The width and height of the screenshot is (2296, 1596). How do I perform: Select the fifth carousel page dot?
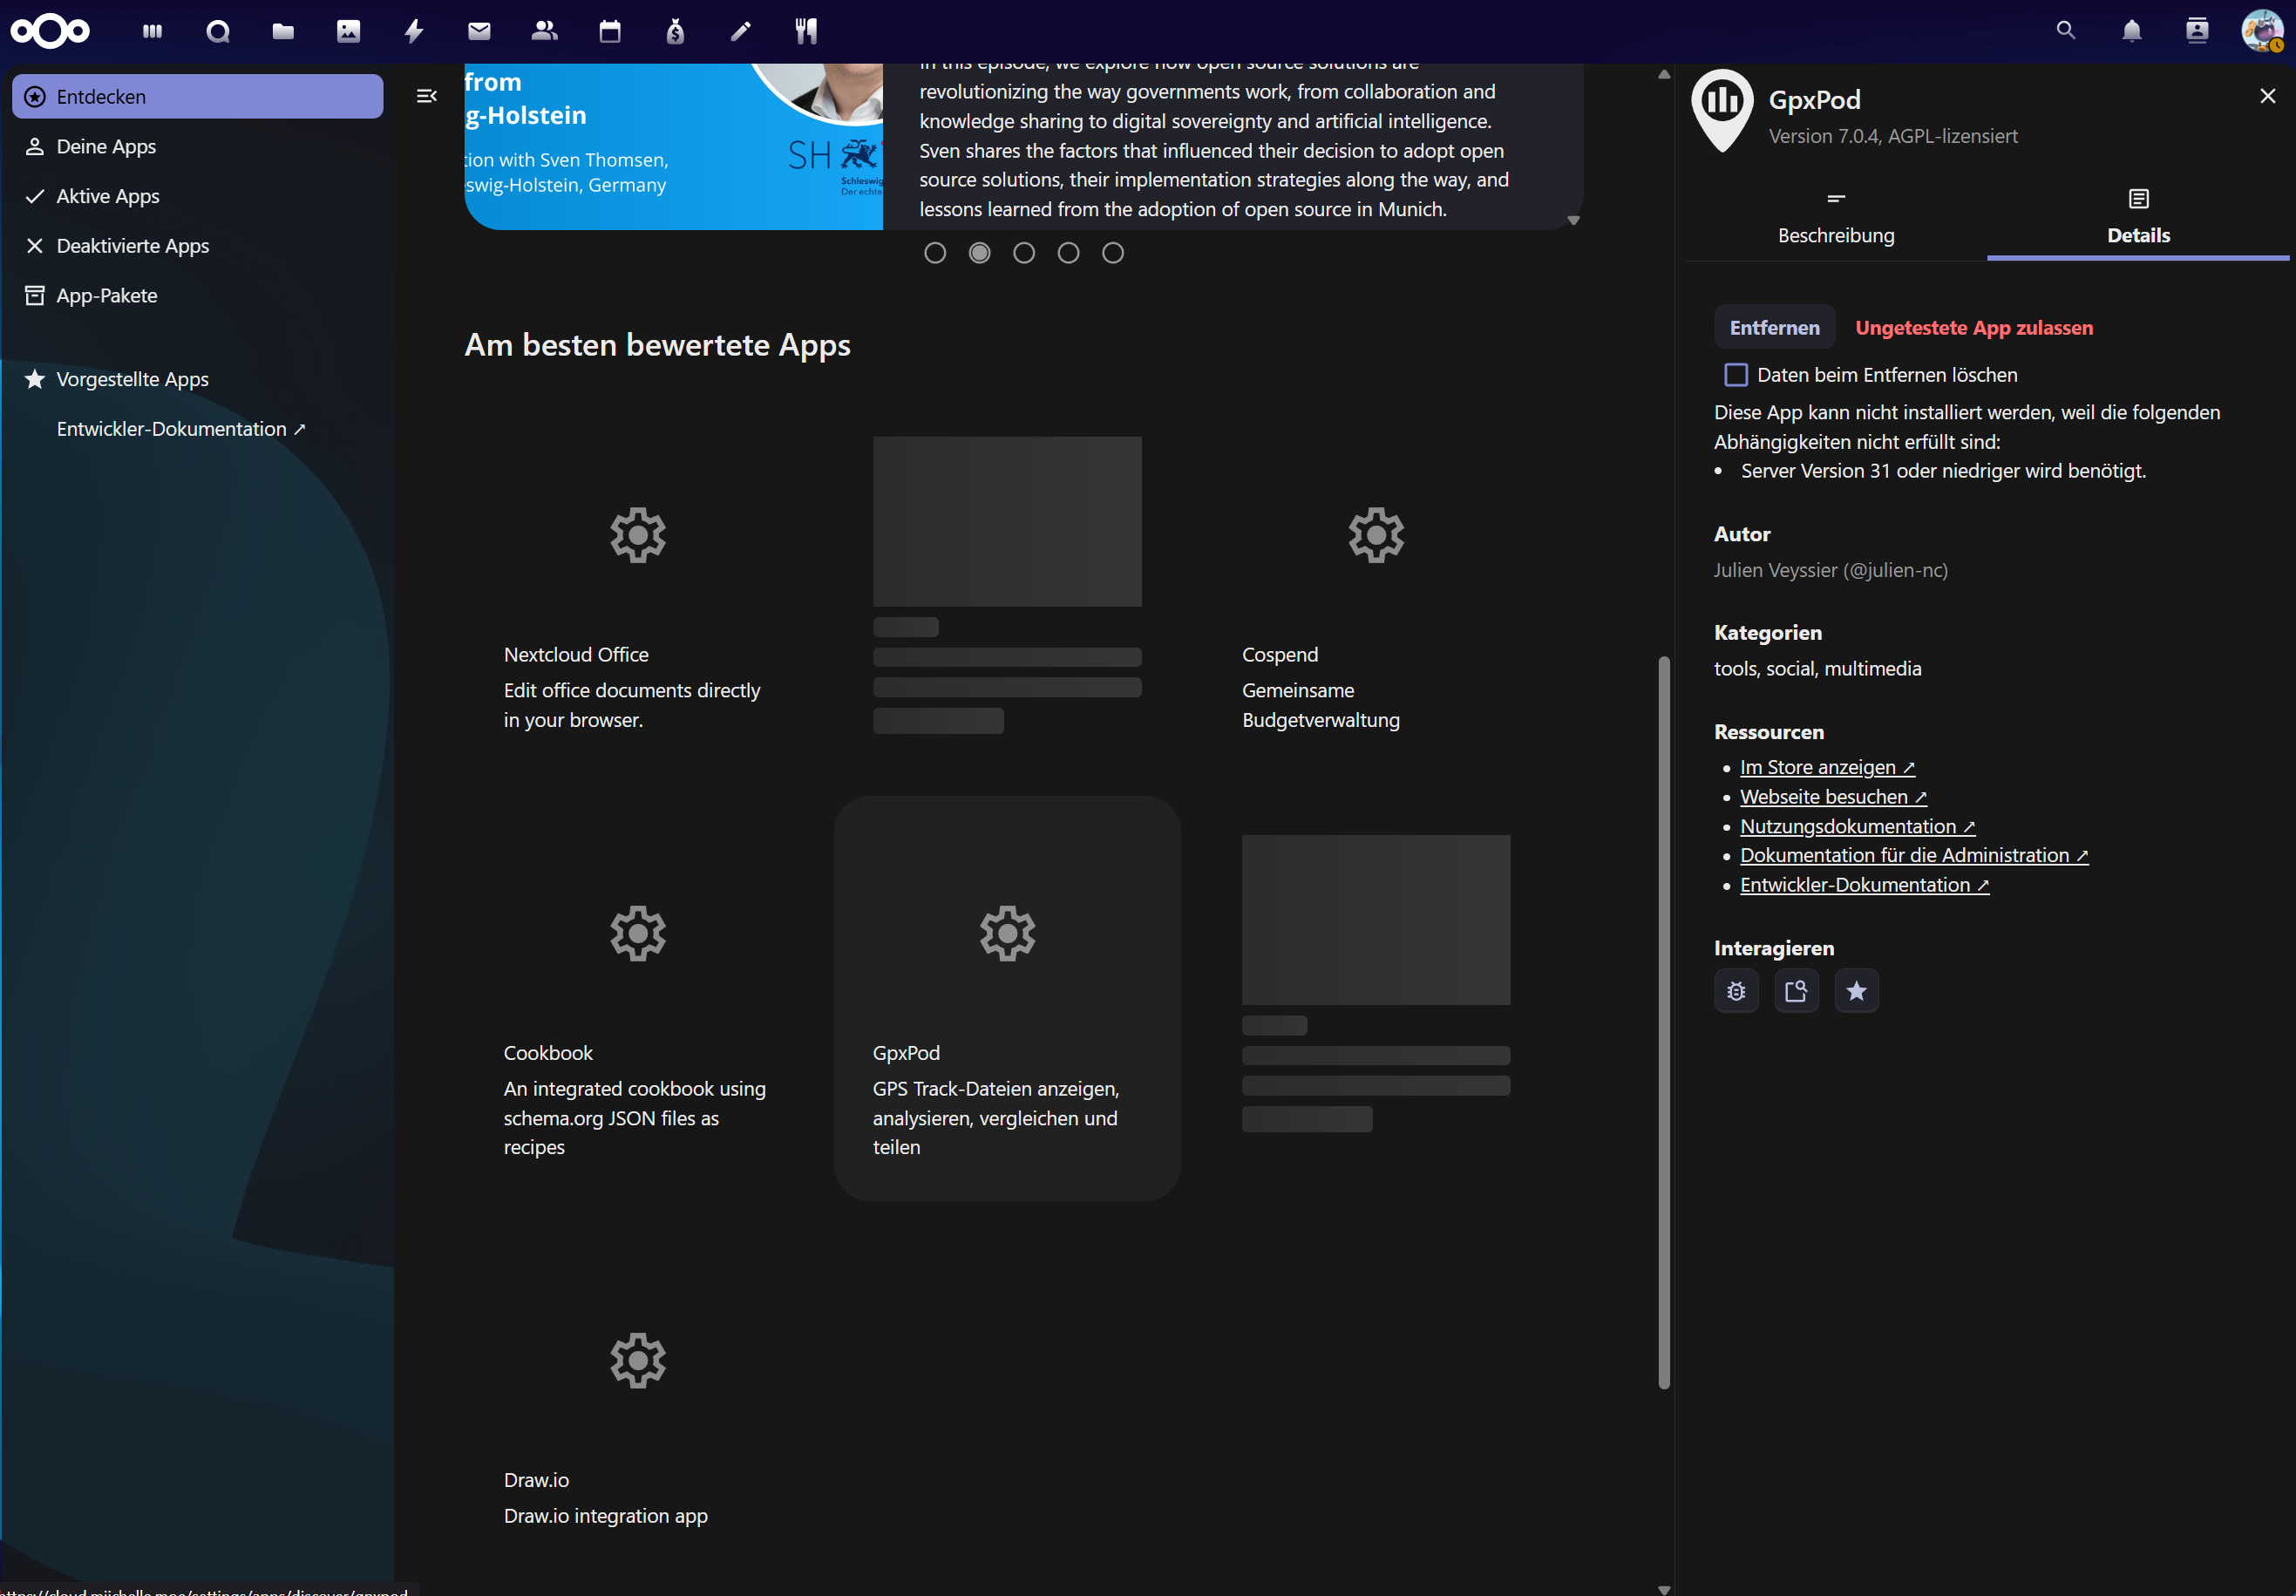(1112, 253)
